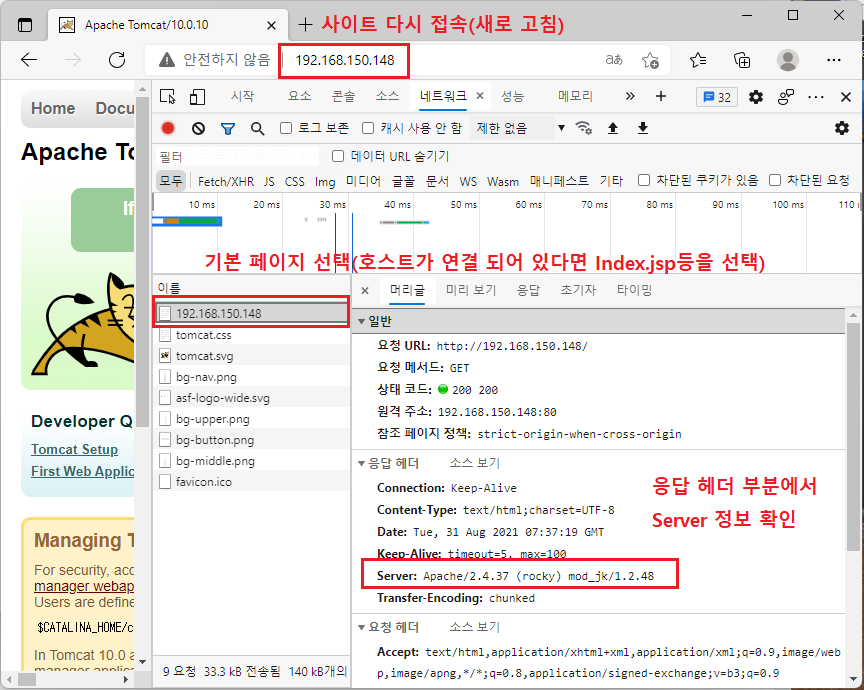Filter requests by CSS type
Image resolution: width=864 pixels, height=690 pixels.
pyautogui.click(x=294, y=181)
